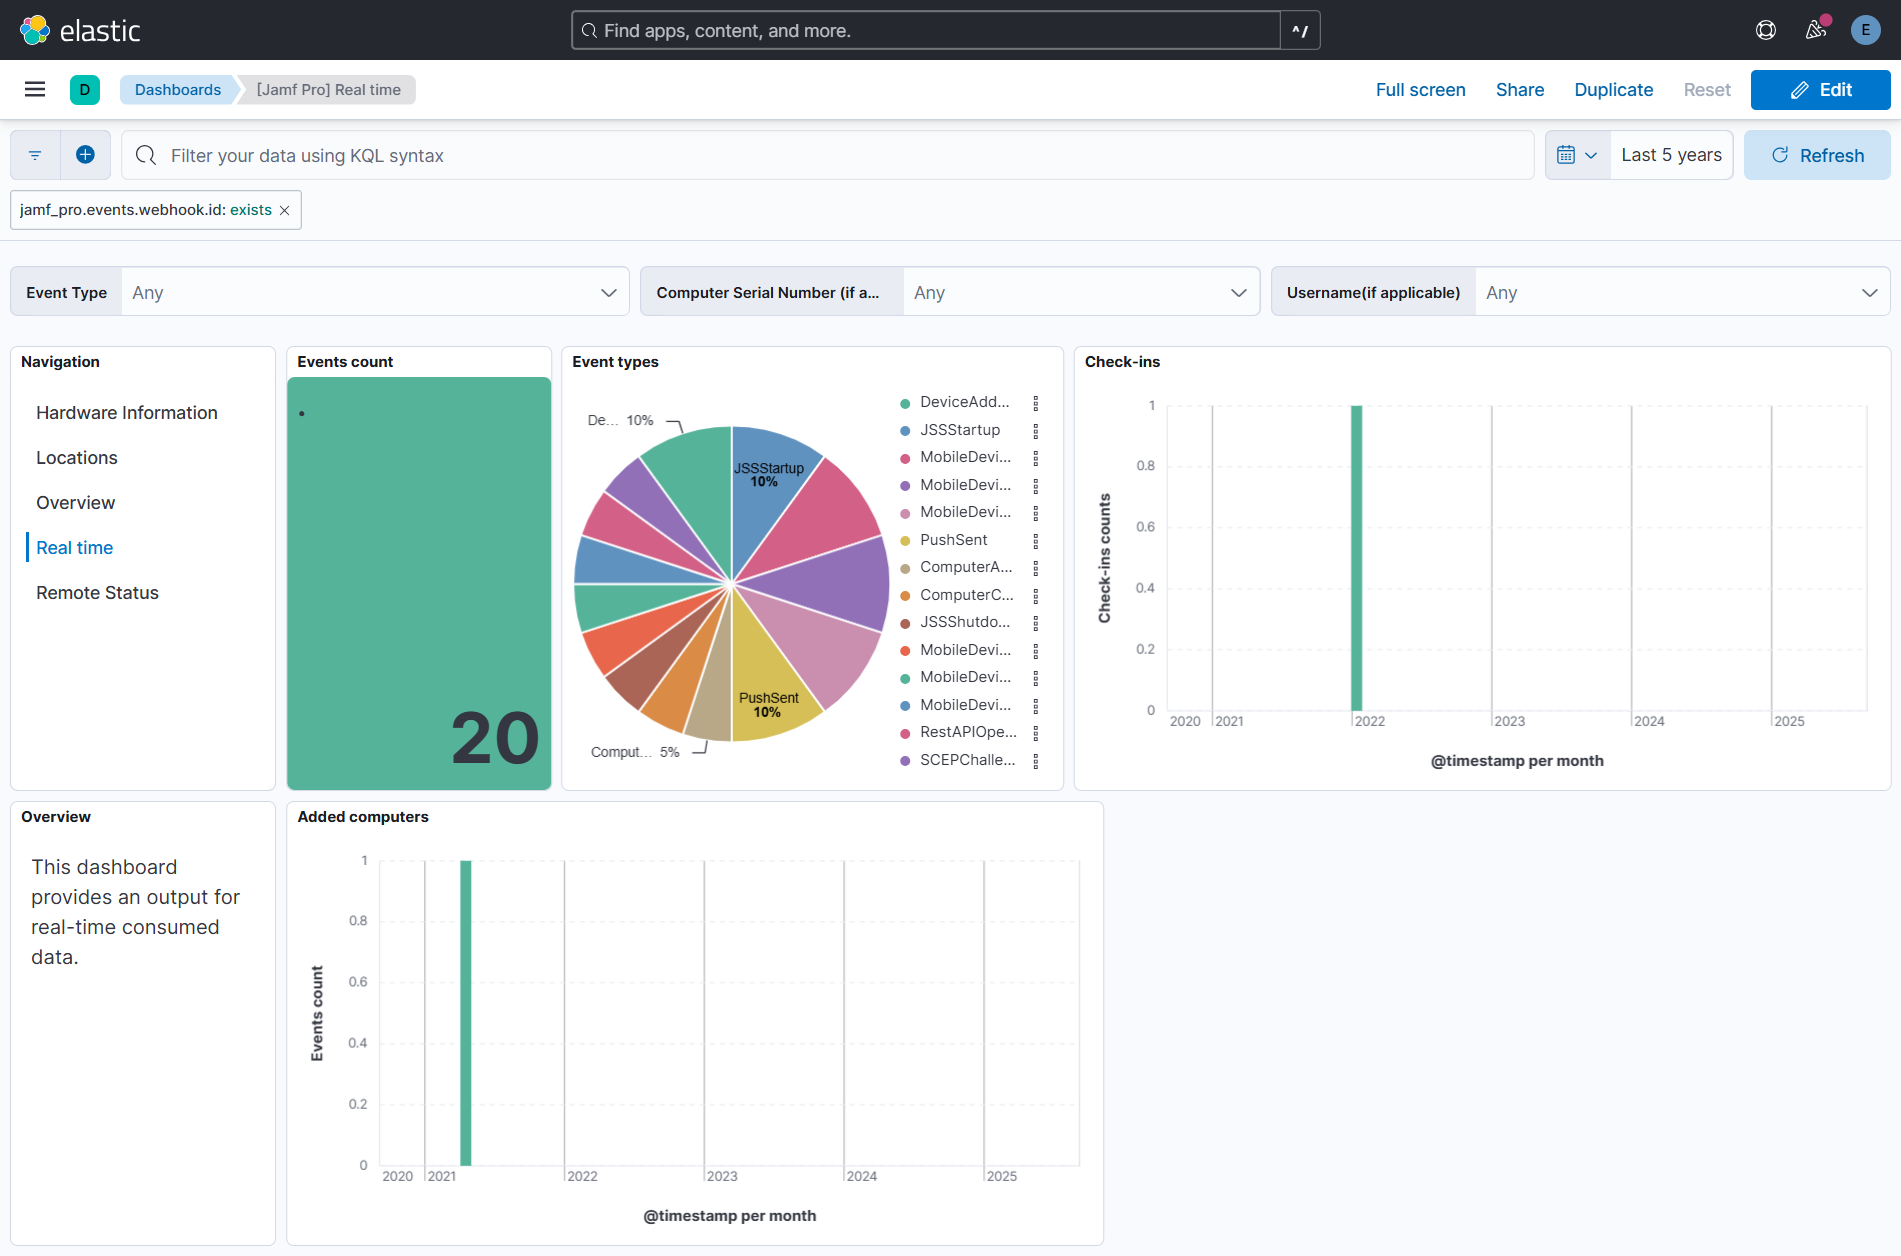Open the filter options icon
The height and width of the screenshot is (1256, 1901).
[x=34, y=154]
